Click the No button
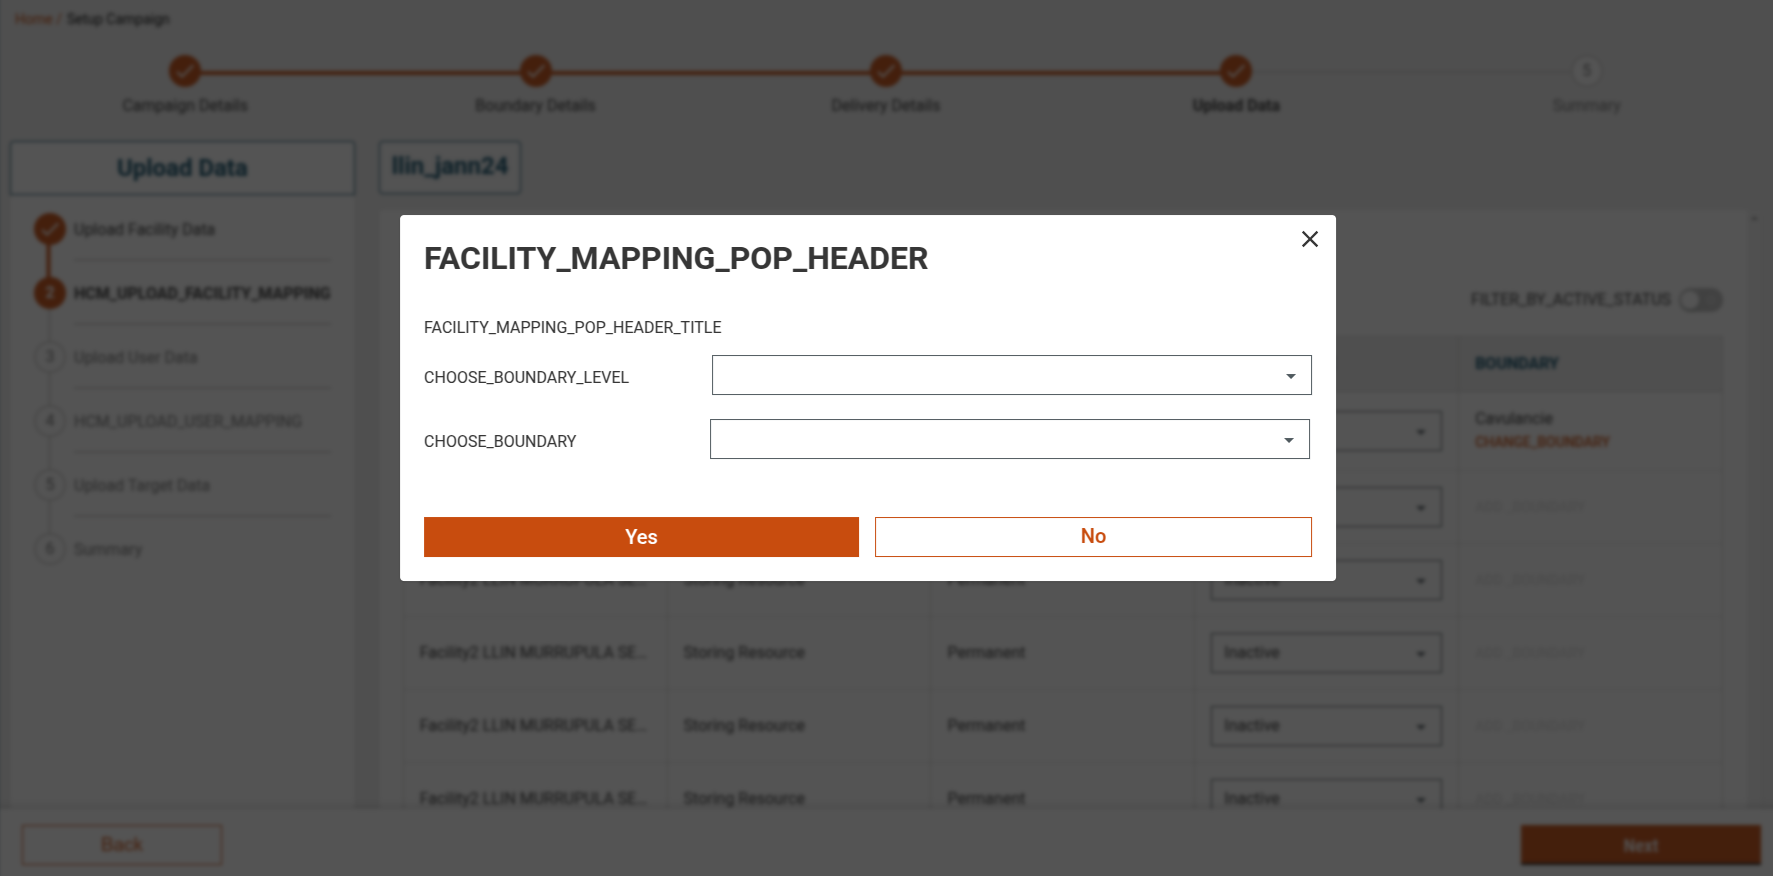This screenshot has width=1773, height=876. (x=1092, y=537)
